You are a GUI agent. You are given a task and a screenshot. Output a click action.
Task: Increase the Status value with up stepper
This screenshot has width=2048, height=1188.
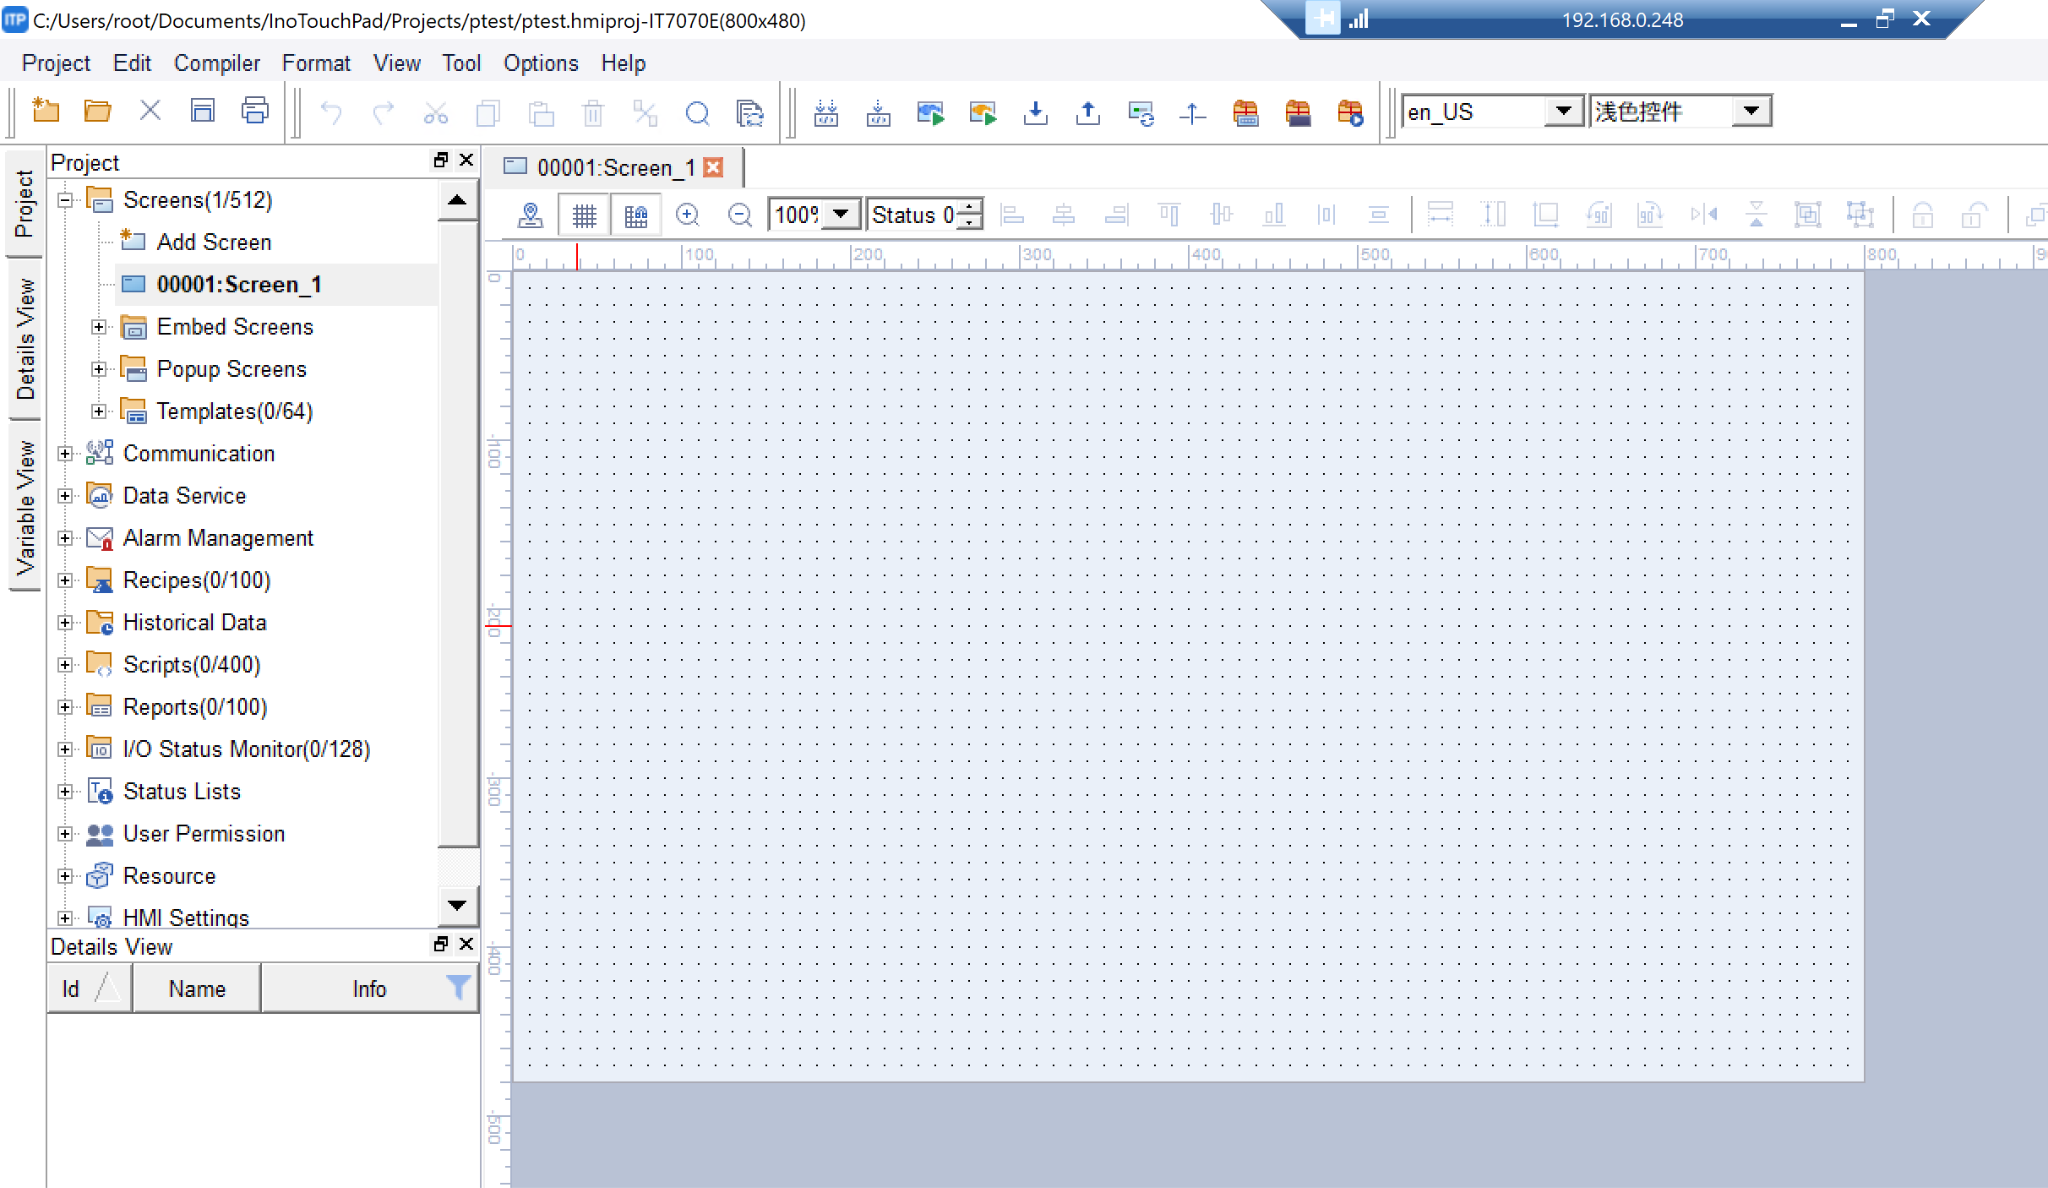click(970, 207)
